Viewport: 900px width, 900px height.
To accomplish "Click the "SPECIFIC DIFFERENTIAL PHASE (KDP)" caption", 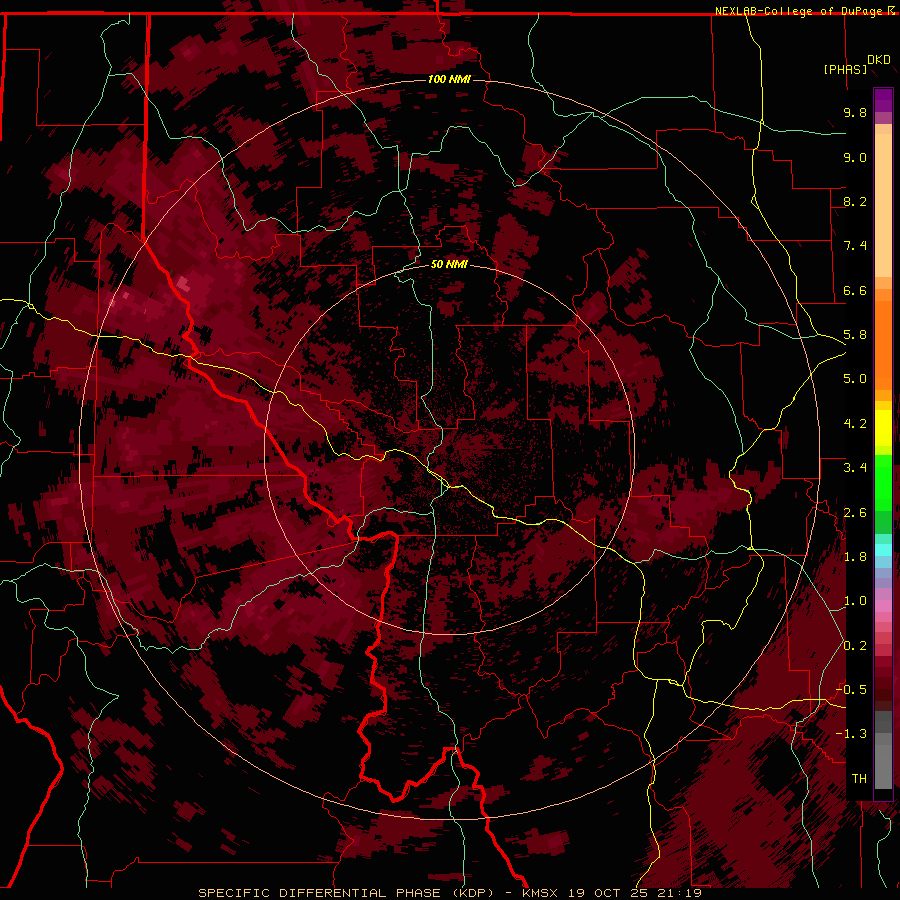I will [x=346, y=893].
